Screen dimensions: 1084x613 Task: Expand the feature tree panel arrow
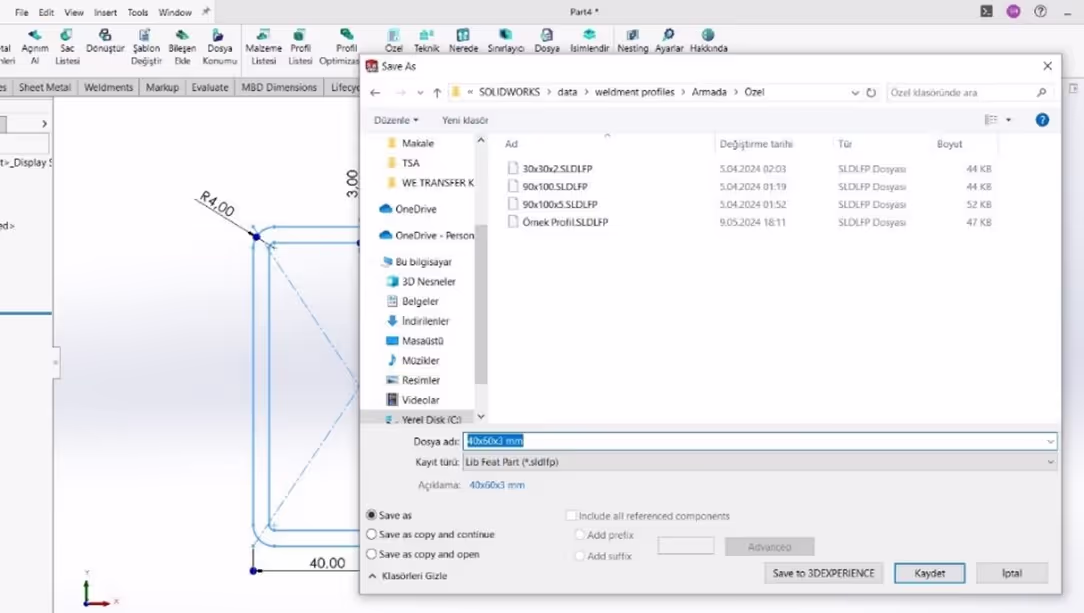(x=44, y=124)
